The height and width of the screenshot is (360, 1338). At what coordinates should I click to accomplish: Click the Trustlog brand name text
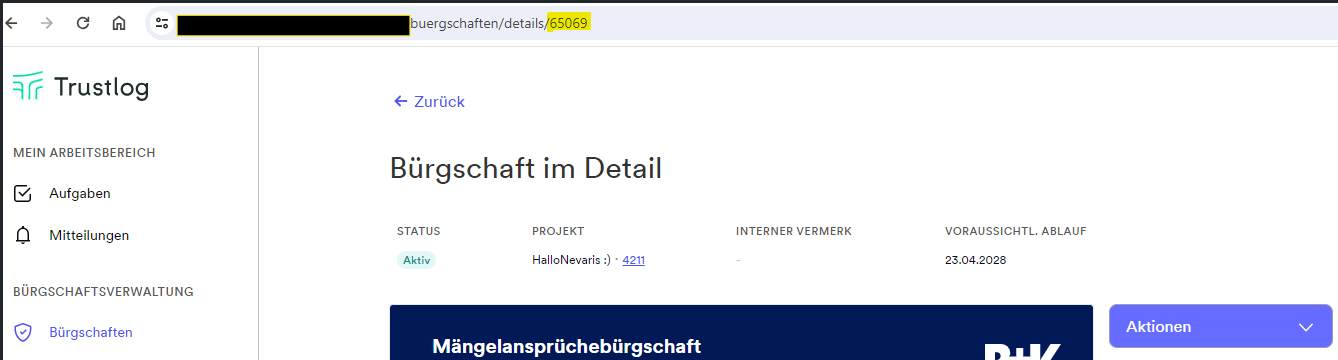pyautogui.click(x=102, y=88)
